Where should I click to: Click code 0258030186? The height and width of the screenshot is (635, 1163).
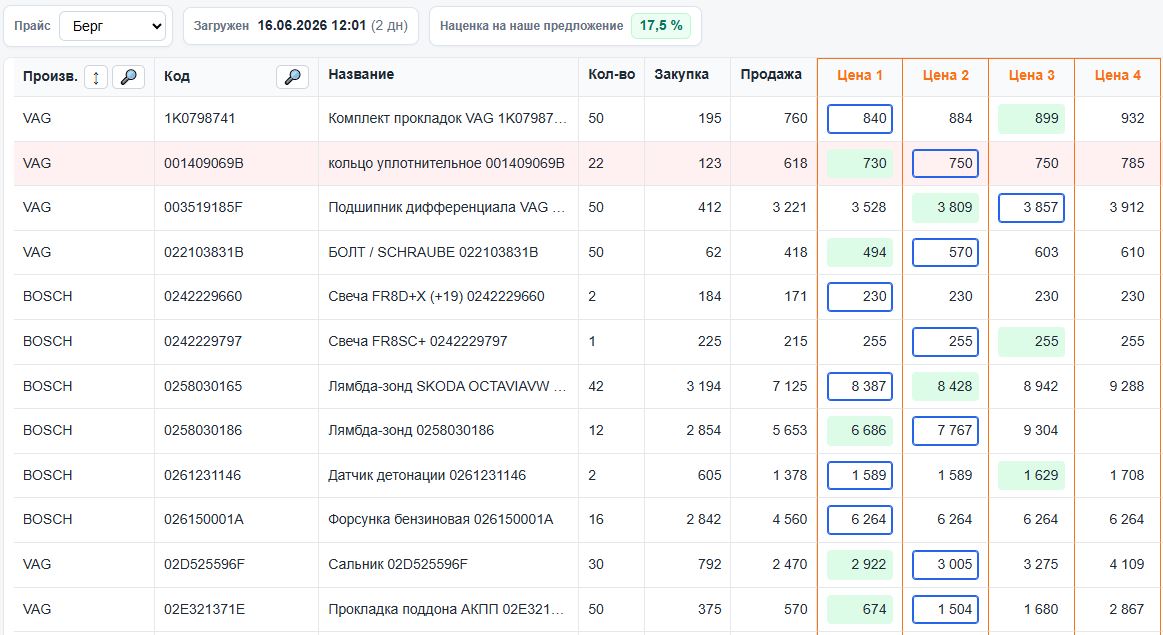[202, 430]
